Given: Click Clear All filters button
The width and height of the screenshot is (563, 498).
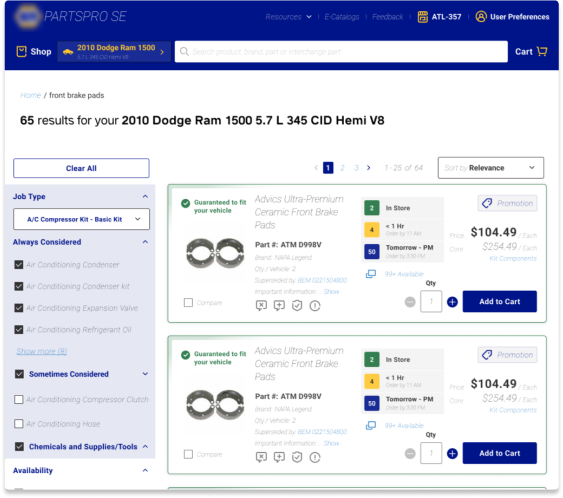Looking at the screenshot, I should [81, 168].
